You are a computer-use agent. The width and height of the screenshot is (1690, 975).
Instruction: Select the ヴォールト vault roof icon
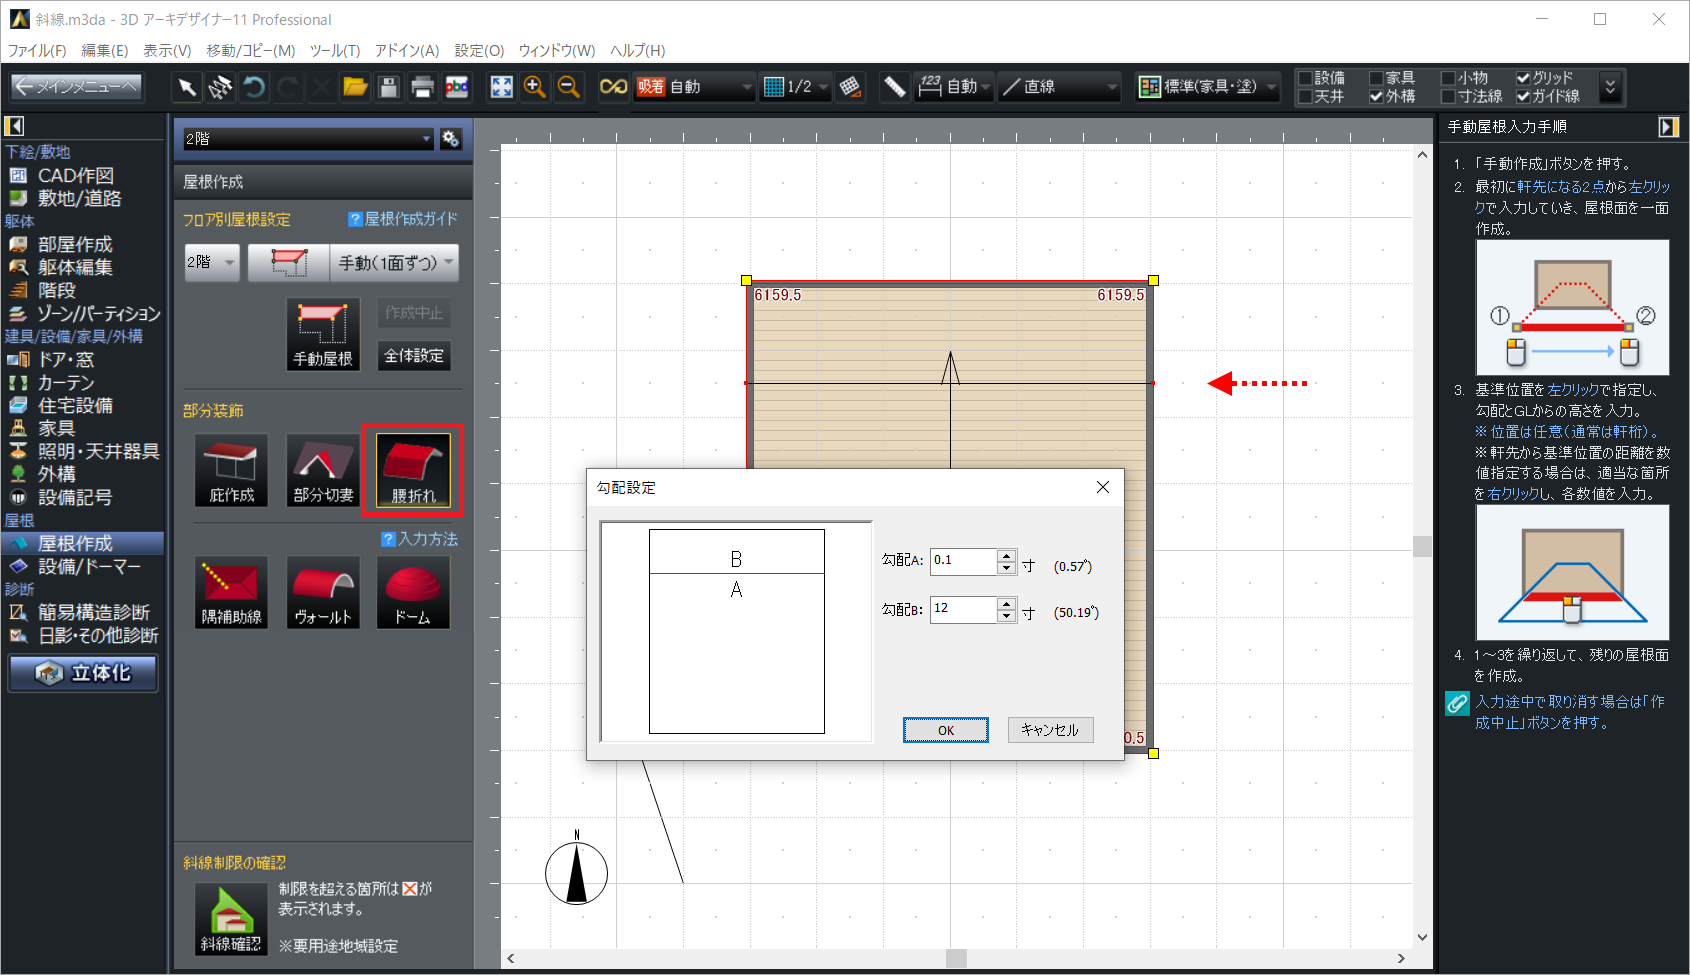tap(322, 591)
